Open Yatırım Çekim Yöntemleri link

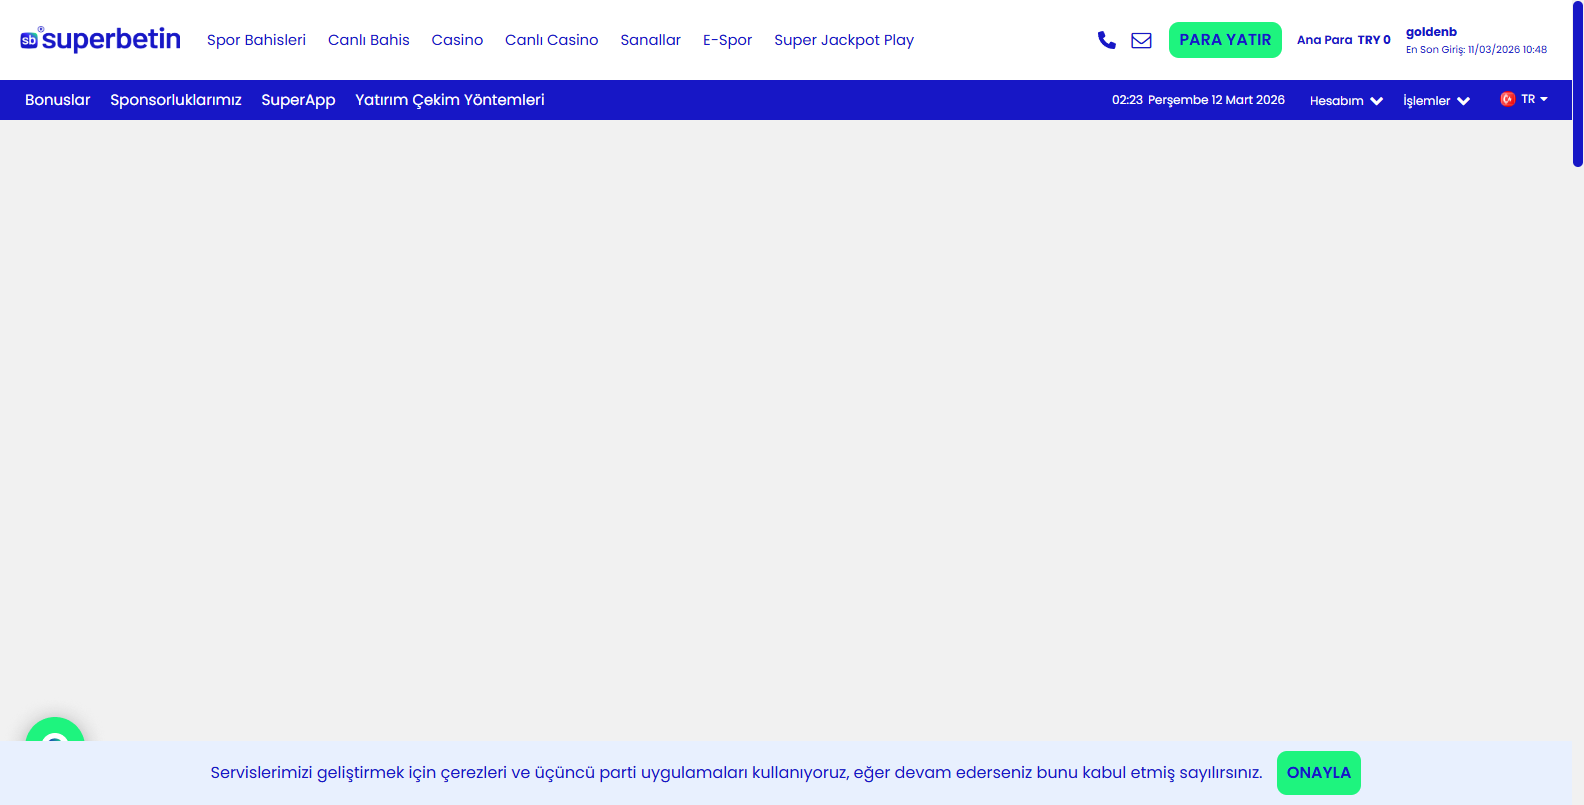coord(450,100)
